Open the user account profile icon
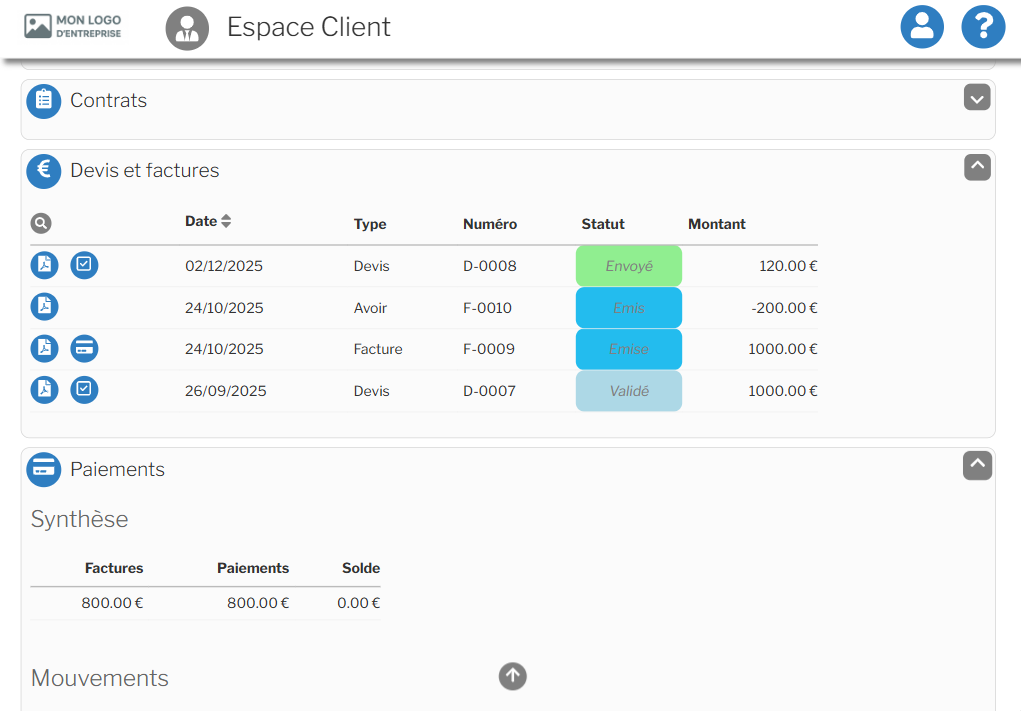 pyautogui.click(x=922, y=27)
